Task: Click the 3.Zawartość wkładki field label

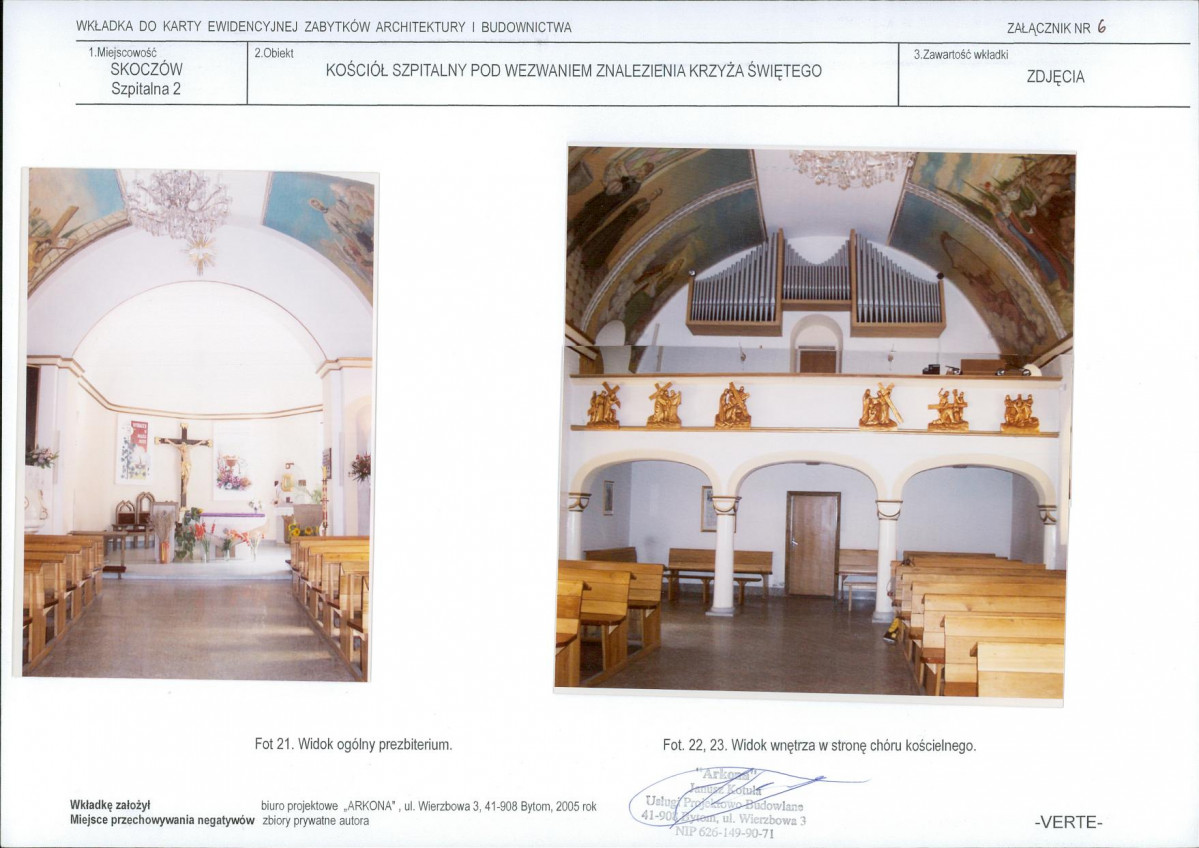Action: (x=960, y=54)
